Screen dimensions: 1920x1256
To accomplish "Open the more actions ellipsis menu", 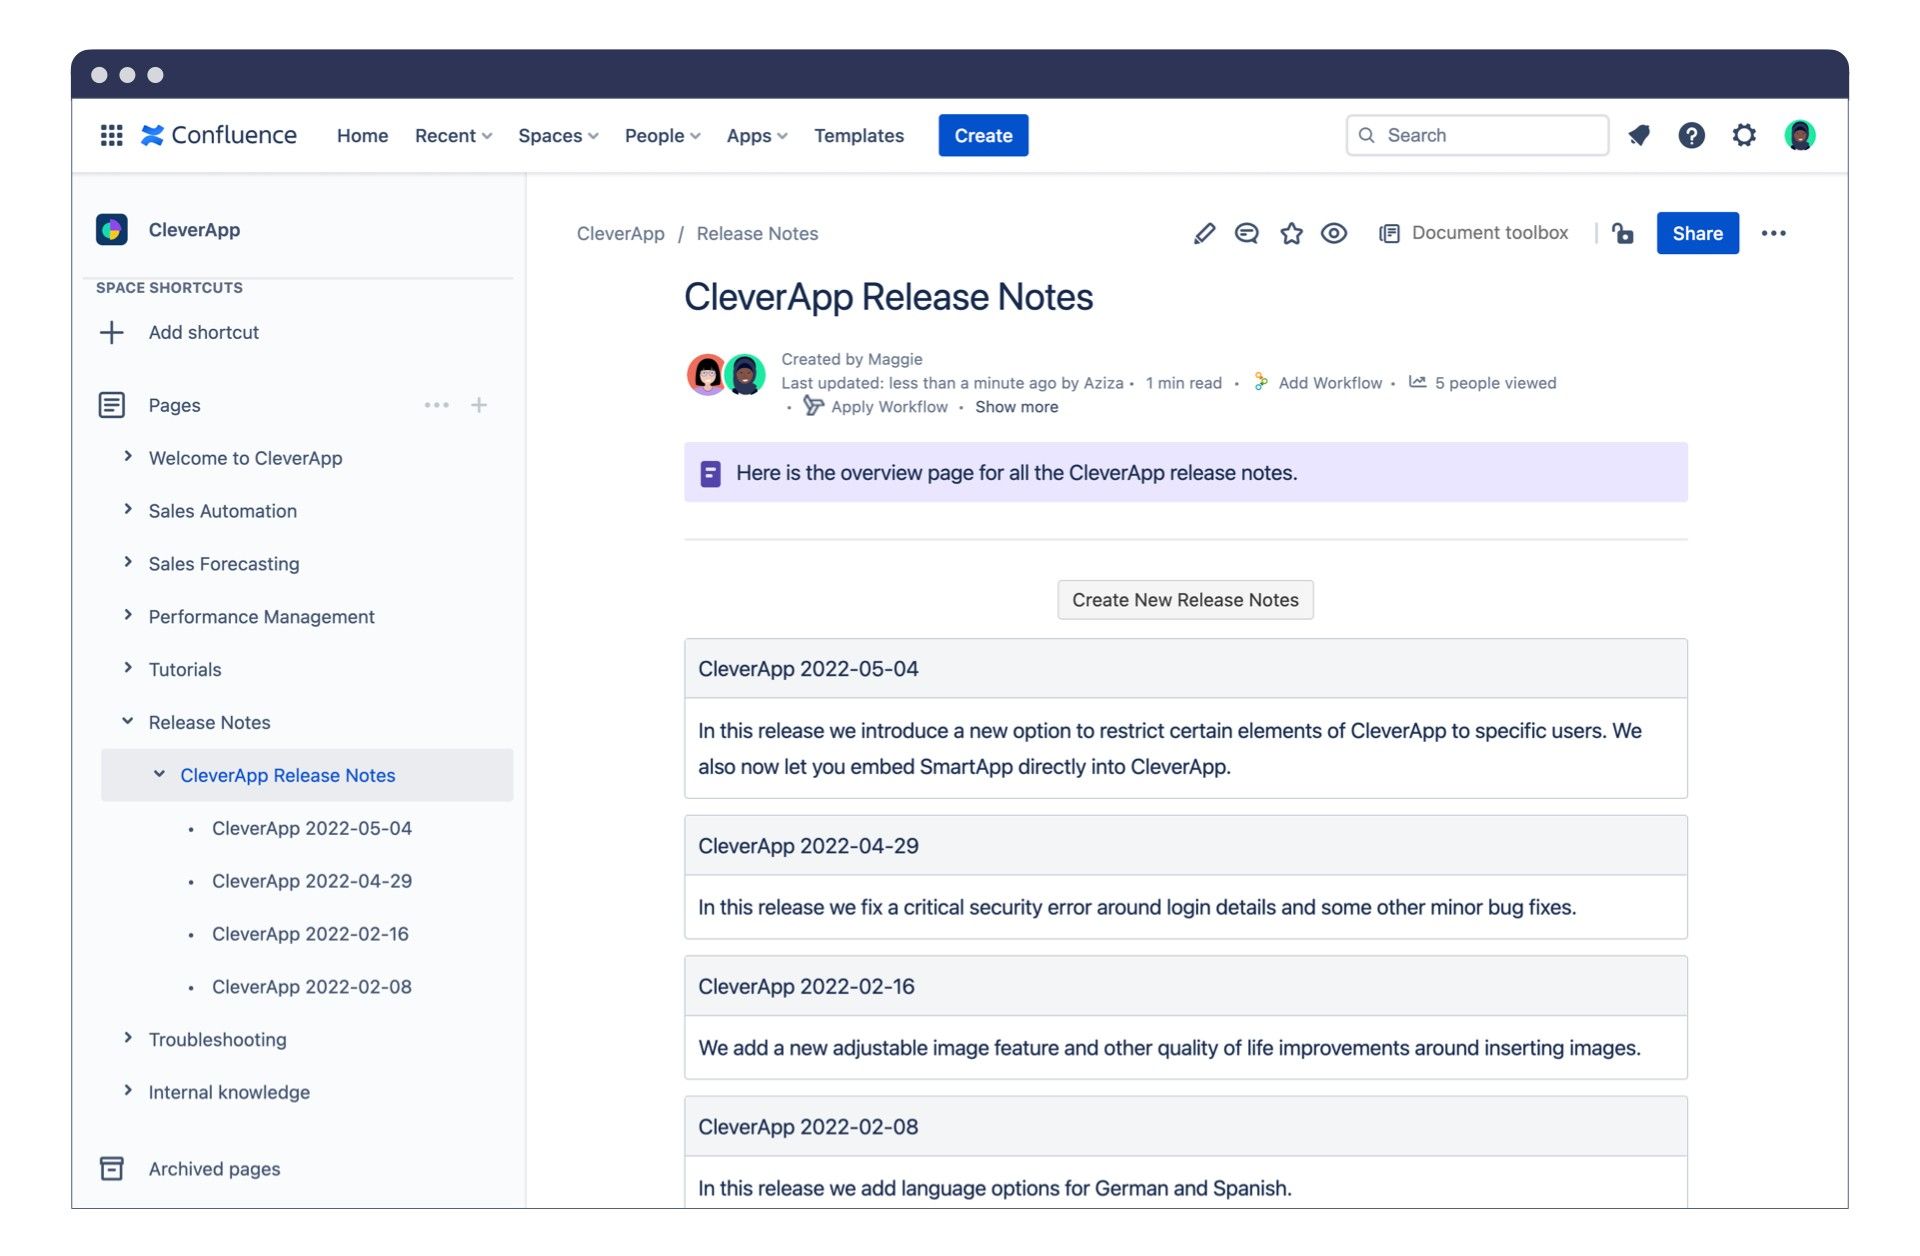I will click(x=1773, y=233).
